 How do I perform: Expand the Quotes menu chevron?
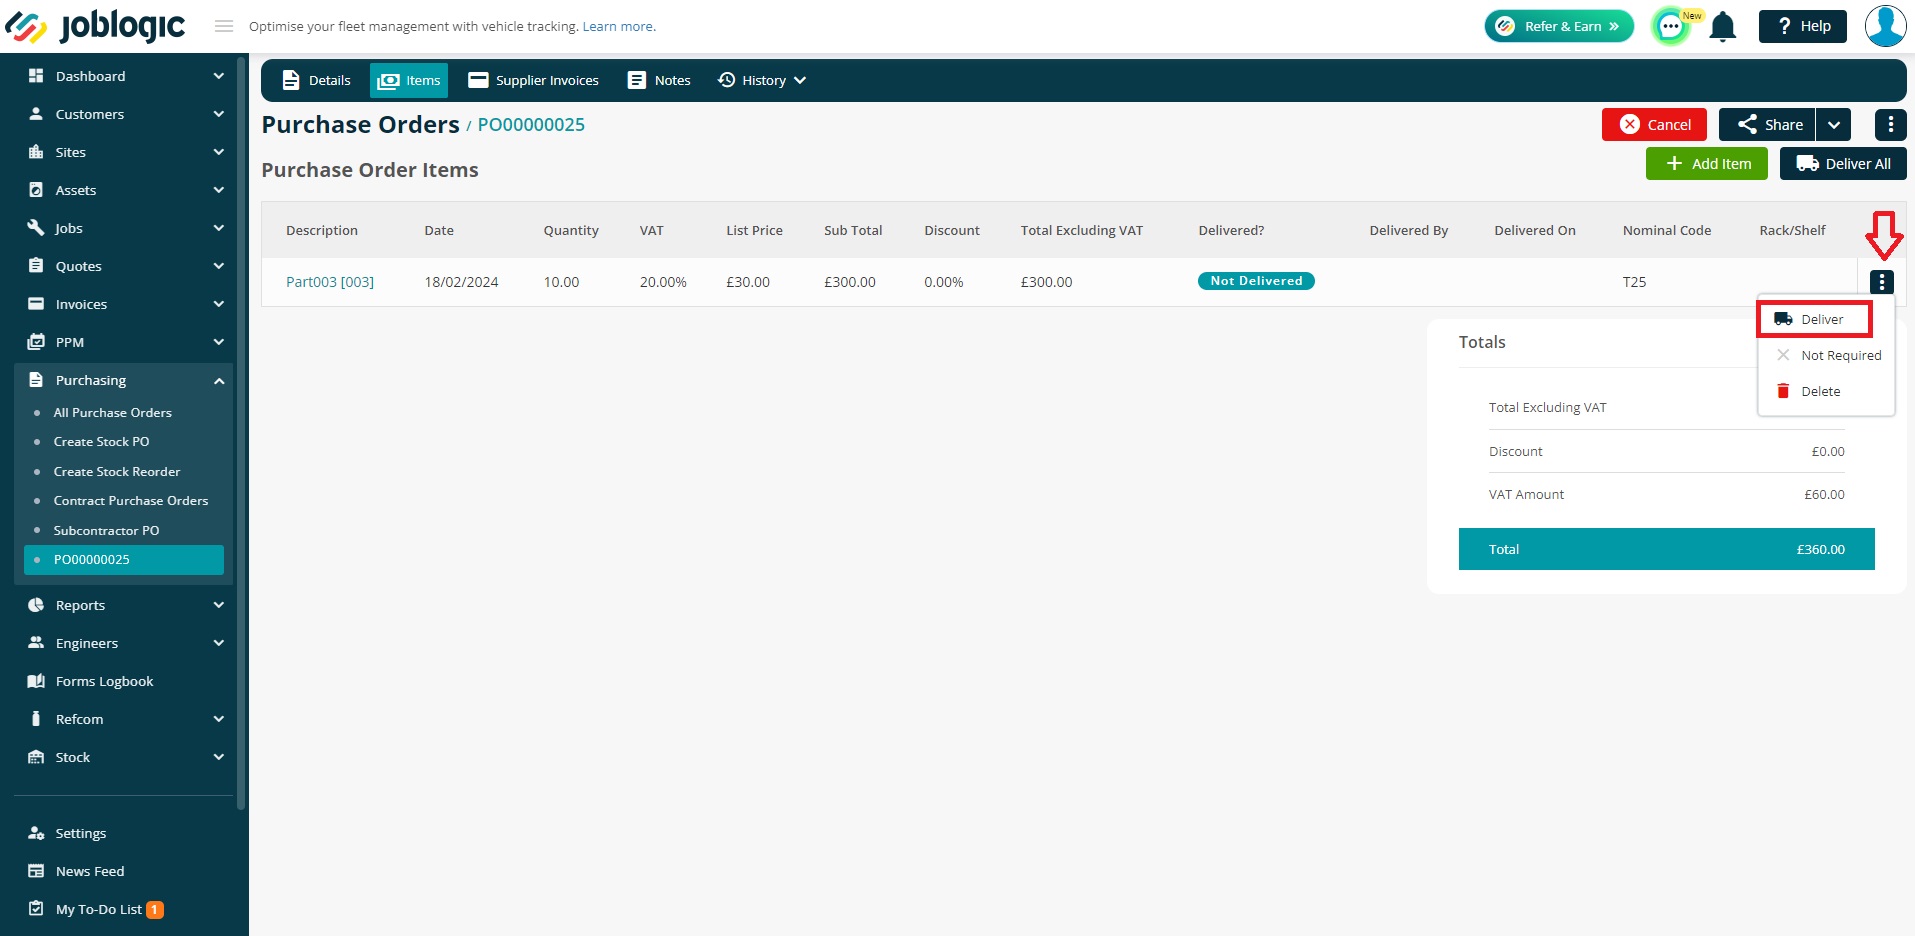click(x=218, y=266)
